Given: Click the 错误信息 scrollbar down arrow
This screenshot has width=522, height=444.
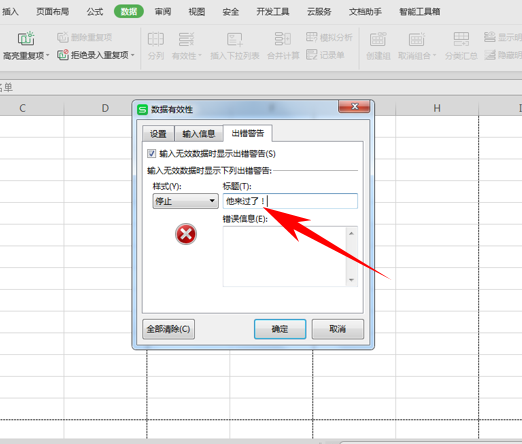Looking at the screenshot, I should click(x=351, y=280).
